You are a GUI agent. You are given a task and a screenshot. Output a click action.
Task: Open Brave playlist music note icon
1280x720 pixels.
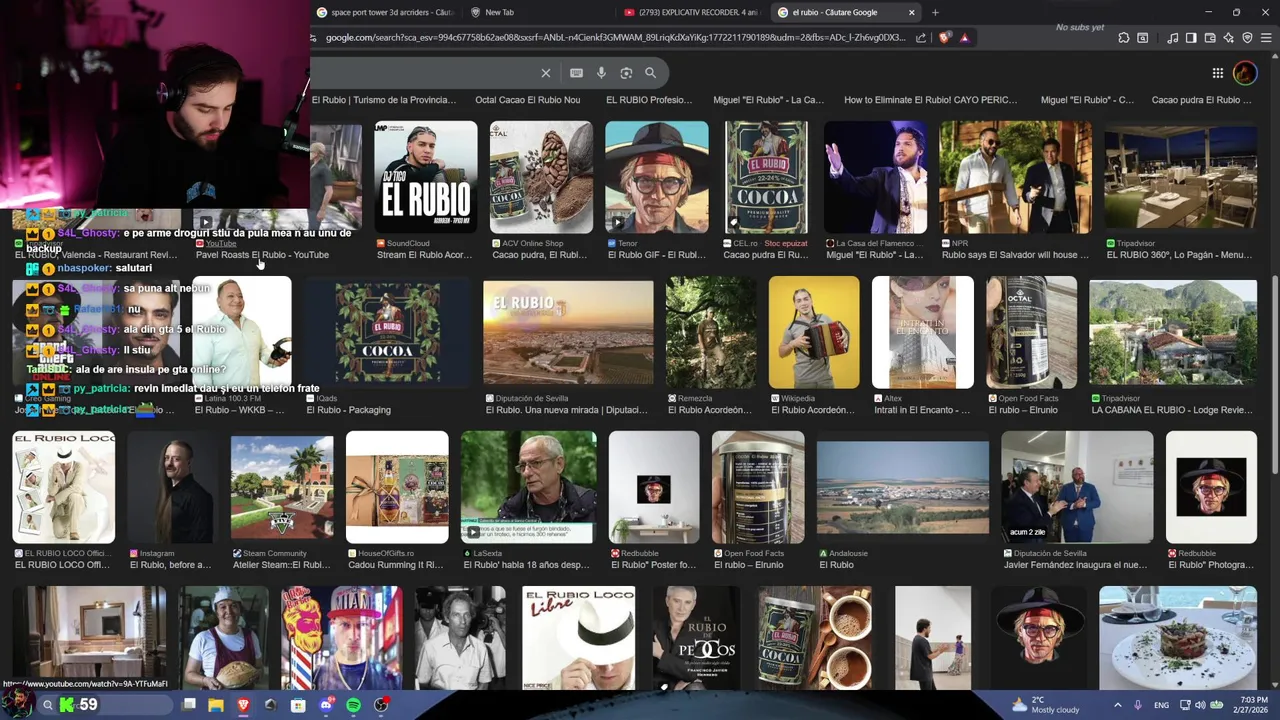(x=1172, y=38)
